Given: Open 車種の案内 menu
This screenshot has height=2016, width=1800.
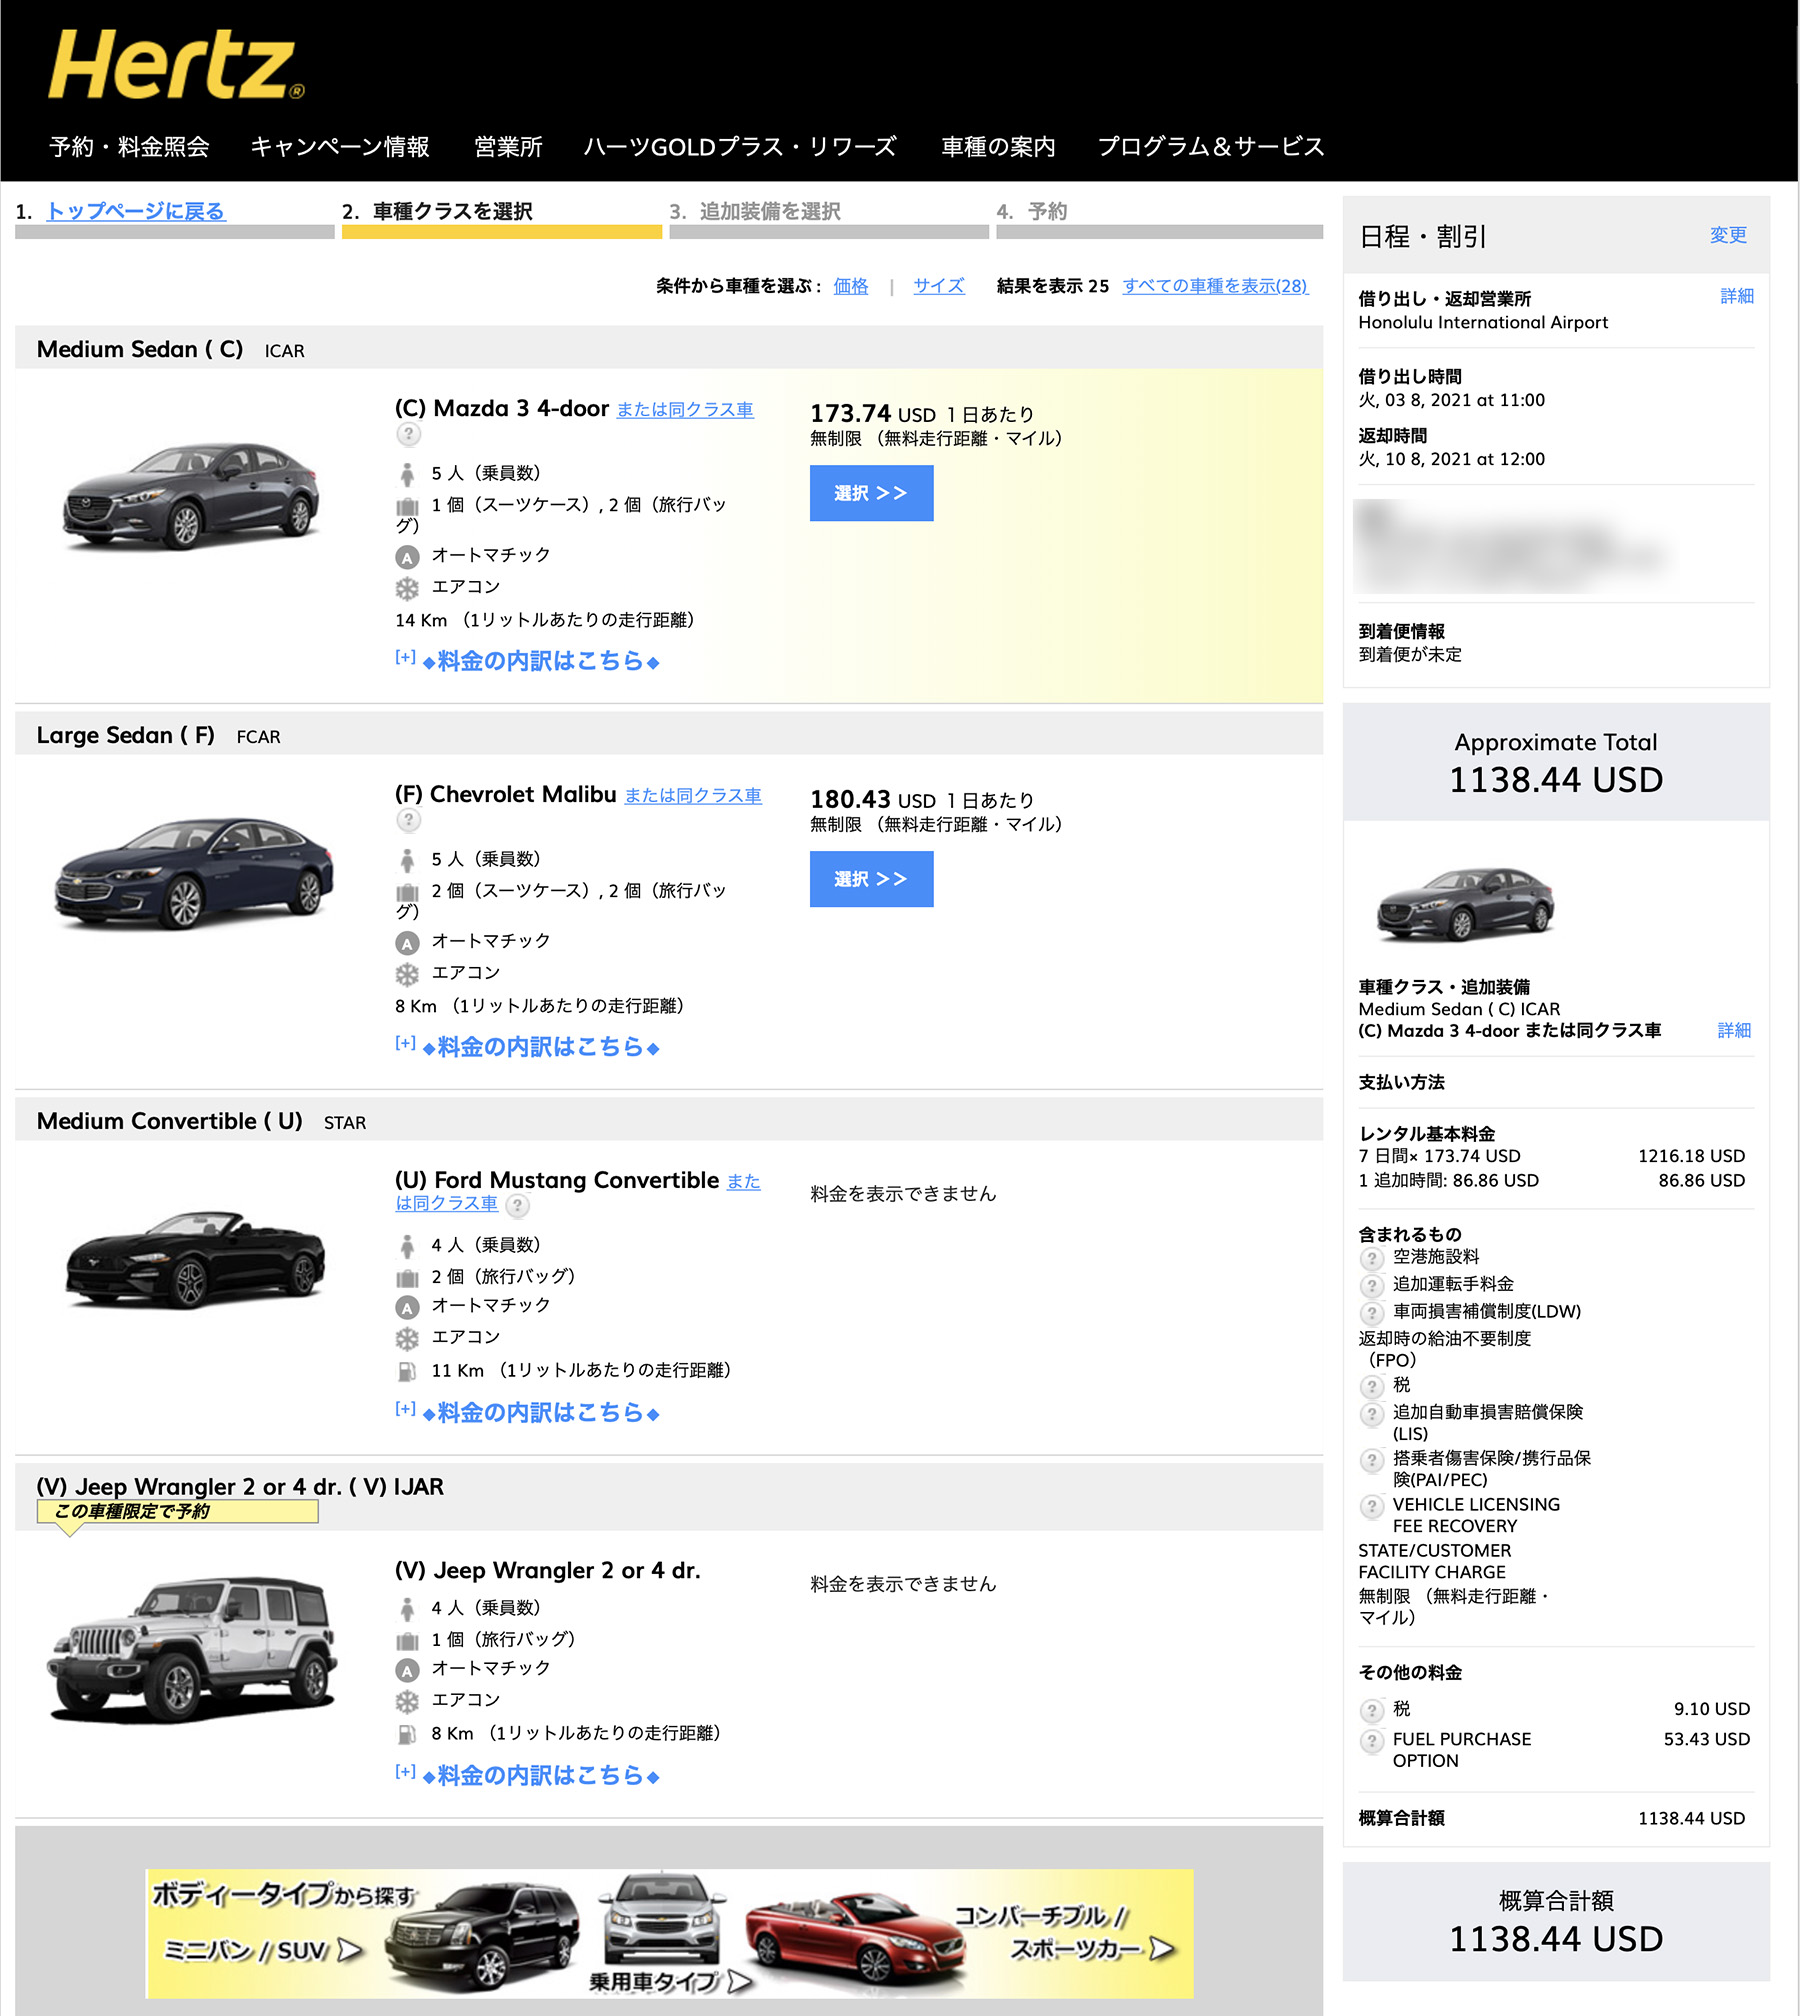Looking at the screenshot, I should tap(998, 147).
